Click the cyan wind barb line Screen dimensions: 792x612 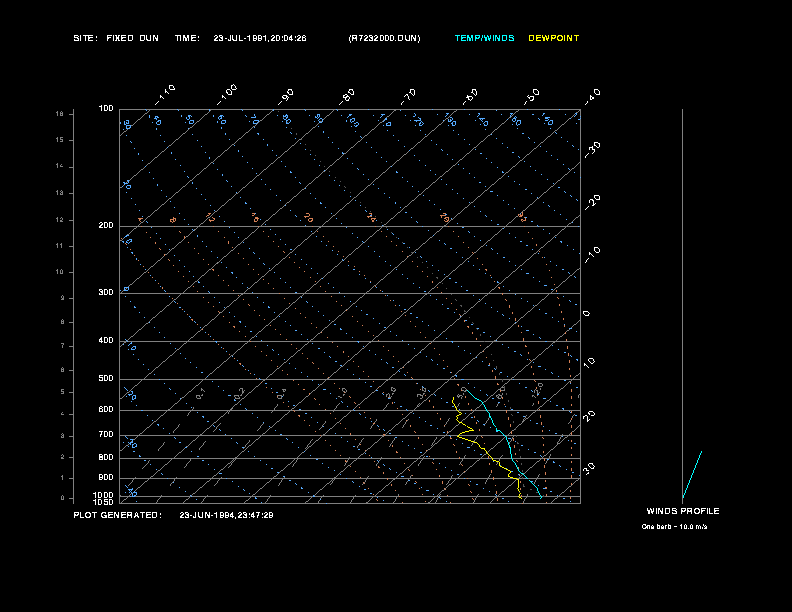click(692, 474)
